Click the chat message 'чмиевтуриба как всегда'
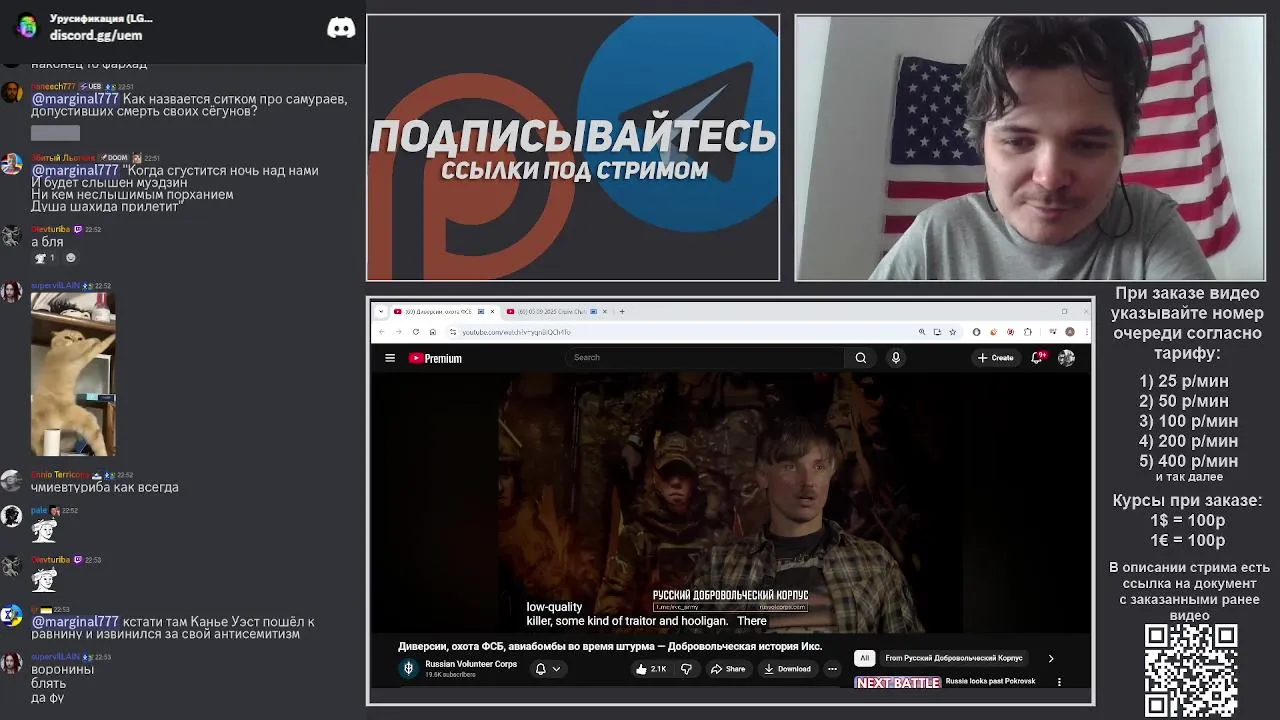Image resolution: width=1280 pixels, height=720 pixels. coord(105,487)
